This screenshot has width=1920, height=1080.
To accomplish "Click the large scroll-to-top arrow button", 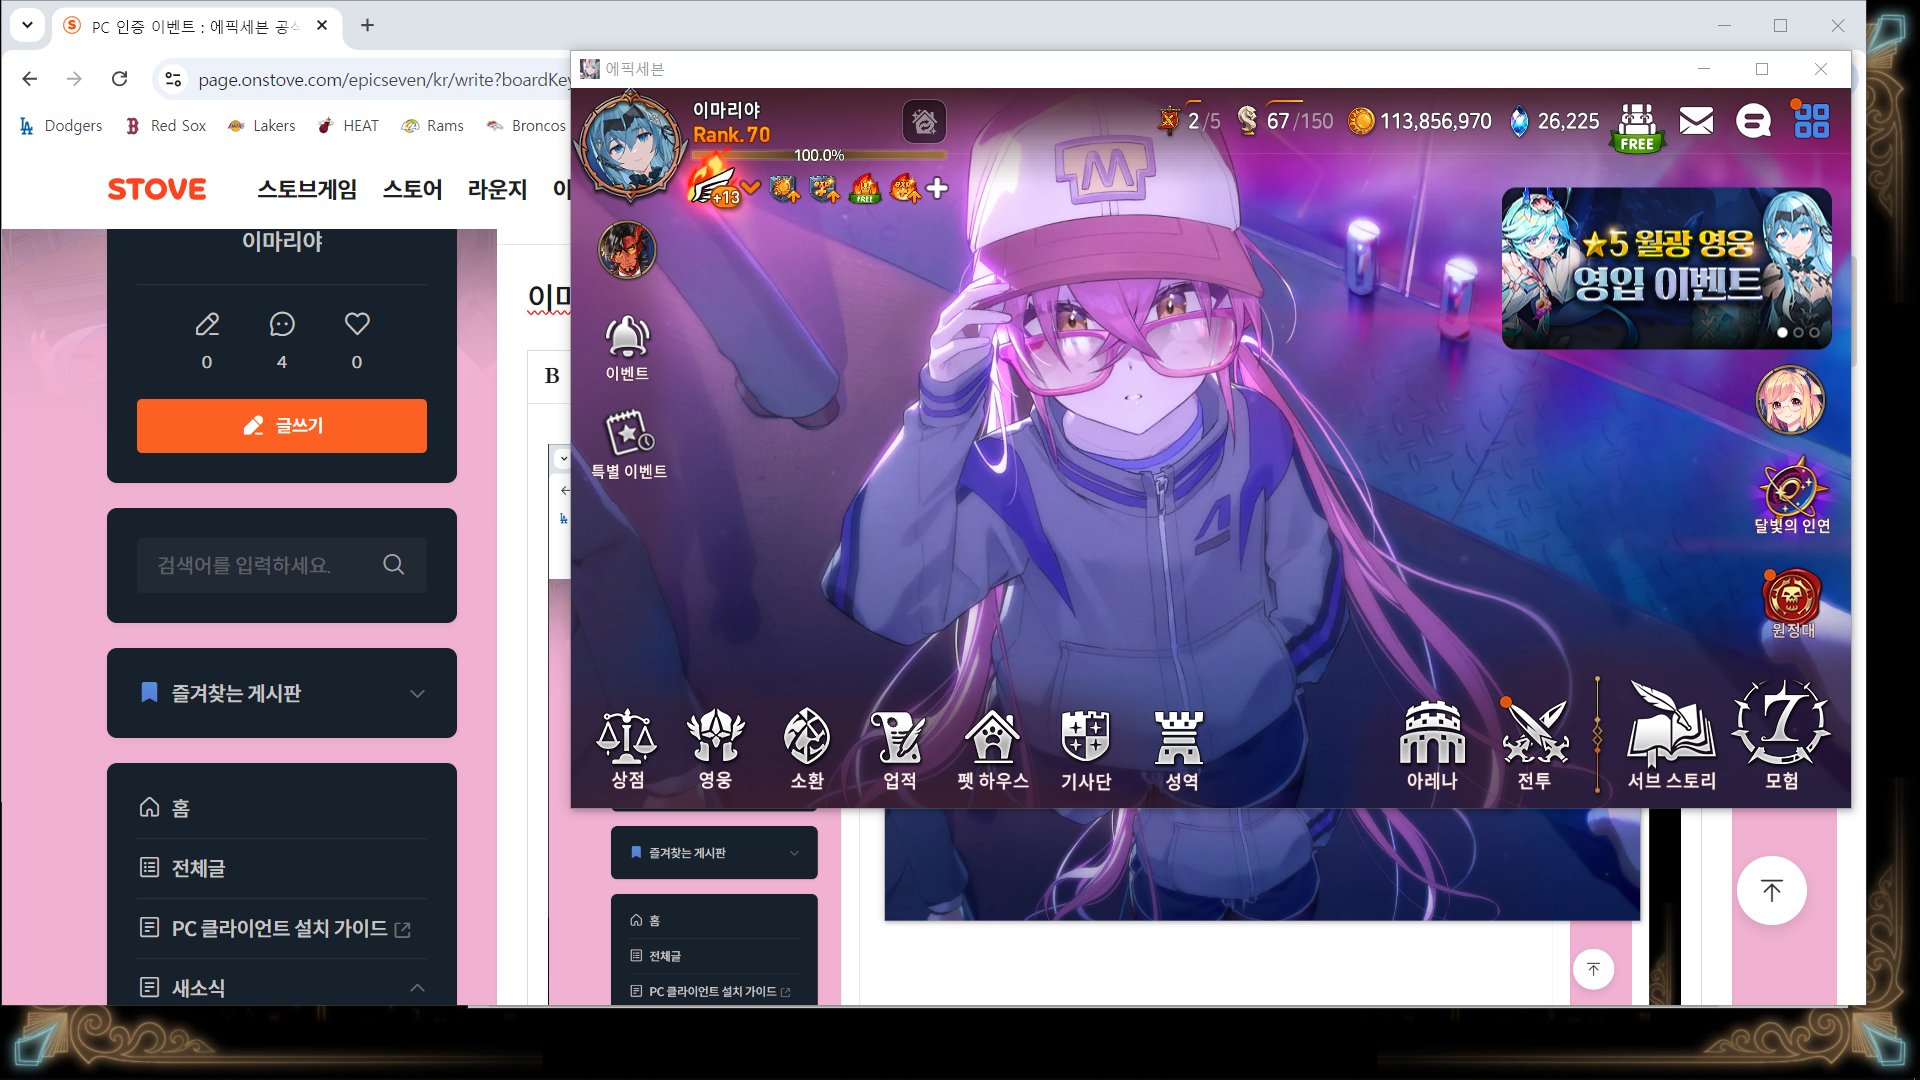I will pos(1771,890).
